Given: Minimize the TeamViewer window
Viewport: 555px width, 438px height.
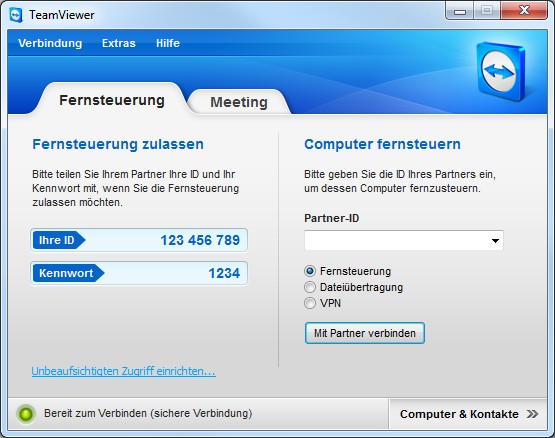Looking at the screenshot, I should pos(460,11).
